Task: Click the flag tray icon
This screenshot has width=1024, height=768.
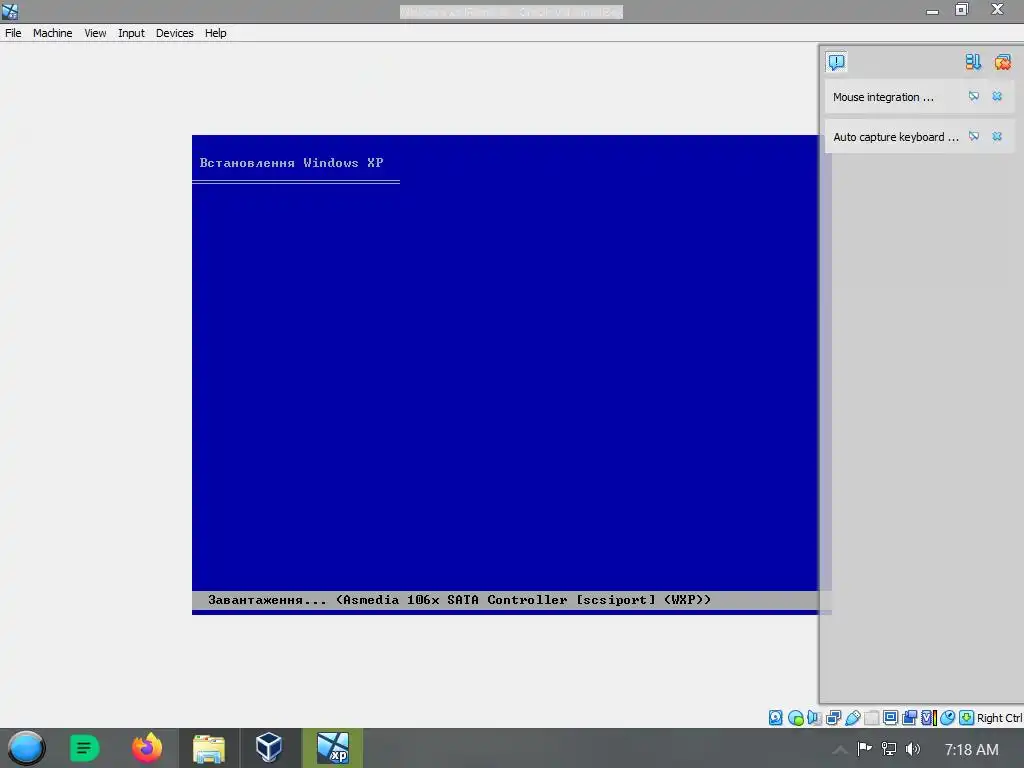Action: pyautogui.click(x=865, y=749)
